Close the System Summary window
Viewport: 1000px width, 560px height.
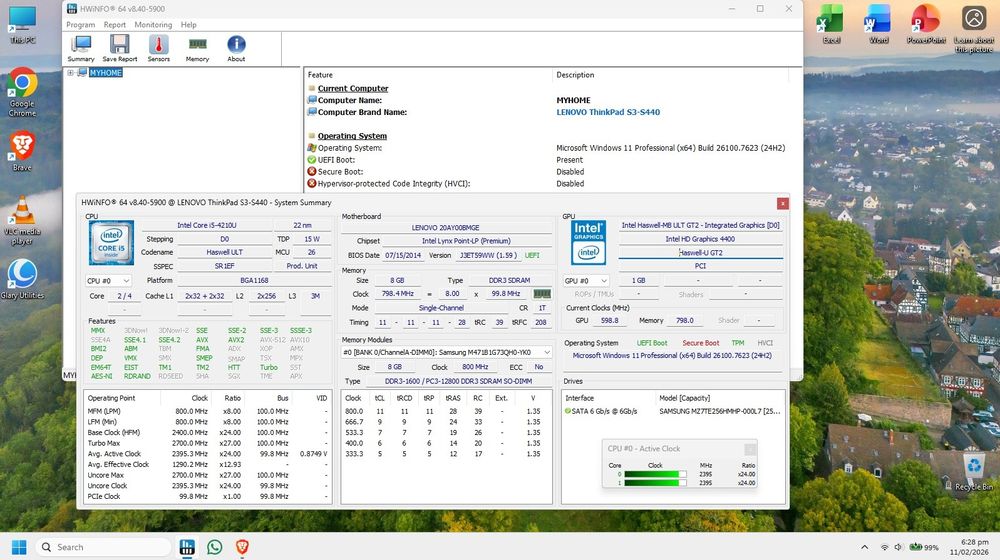(783, 203)
